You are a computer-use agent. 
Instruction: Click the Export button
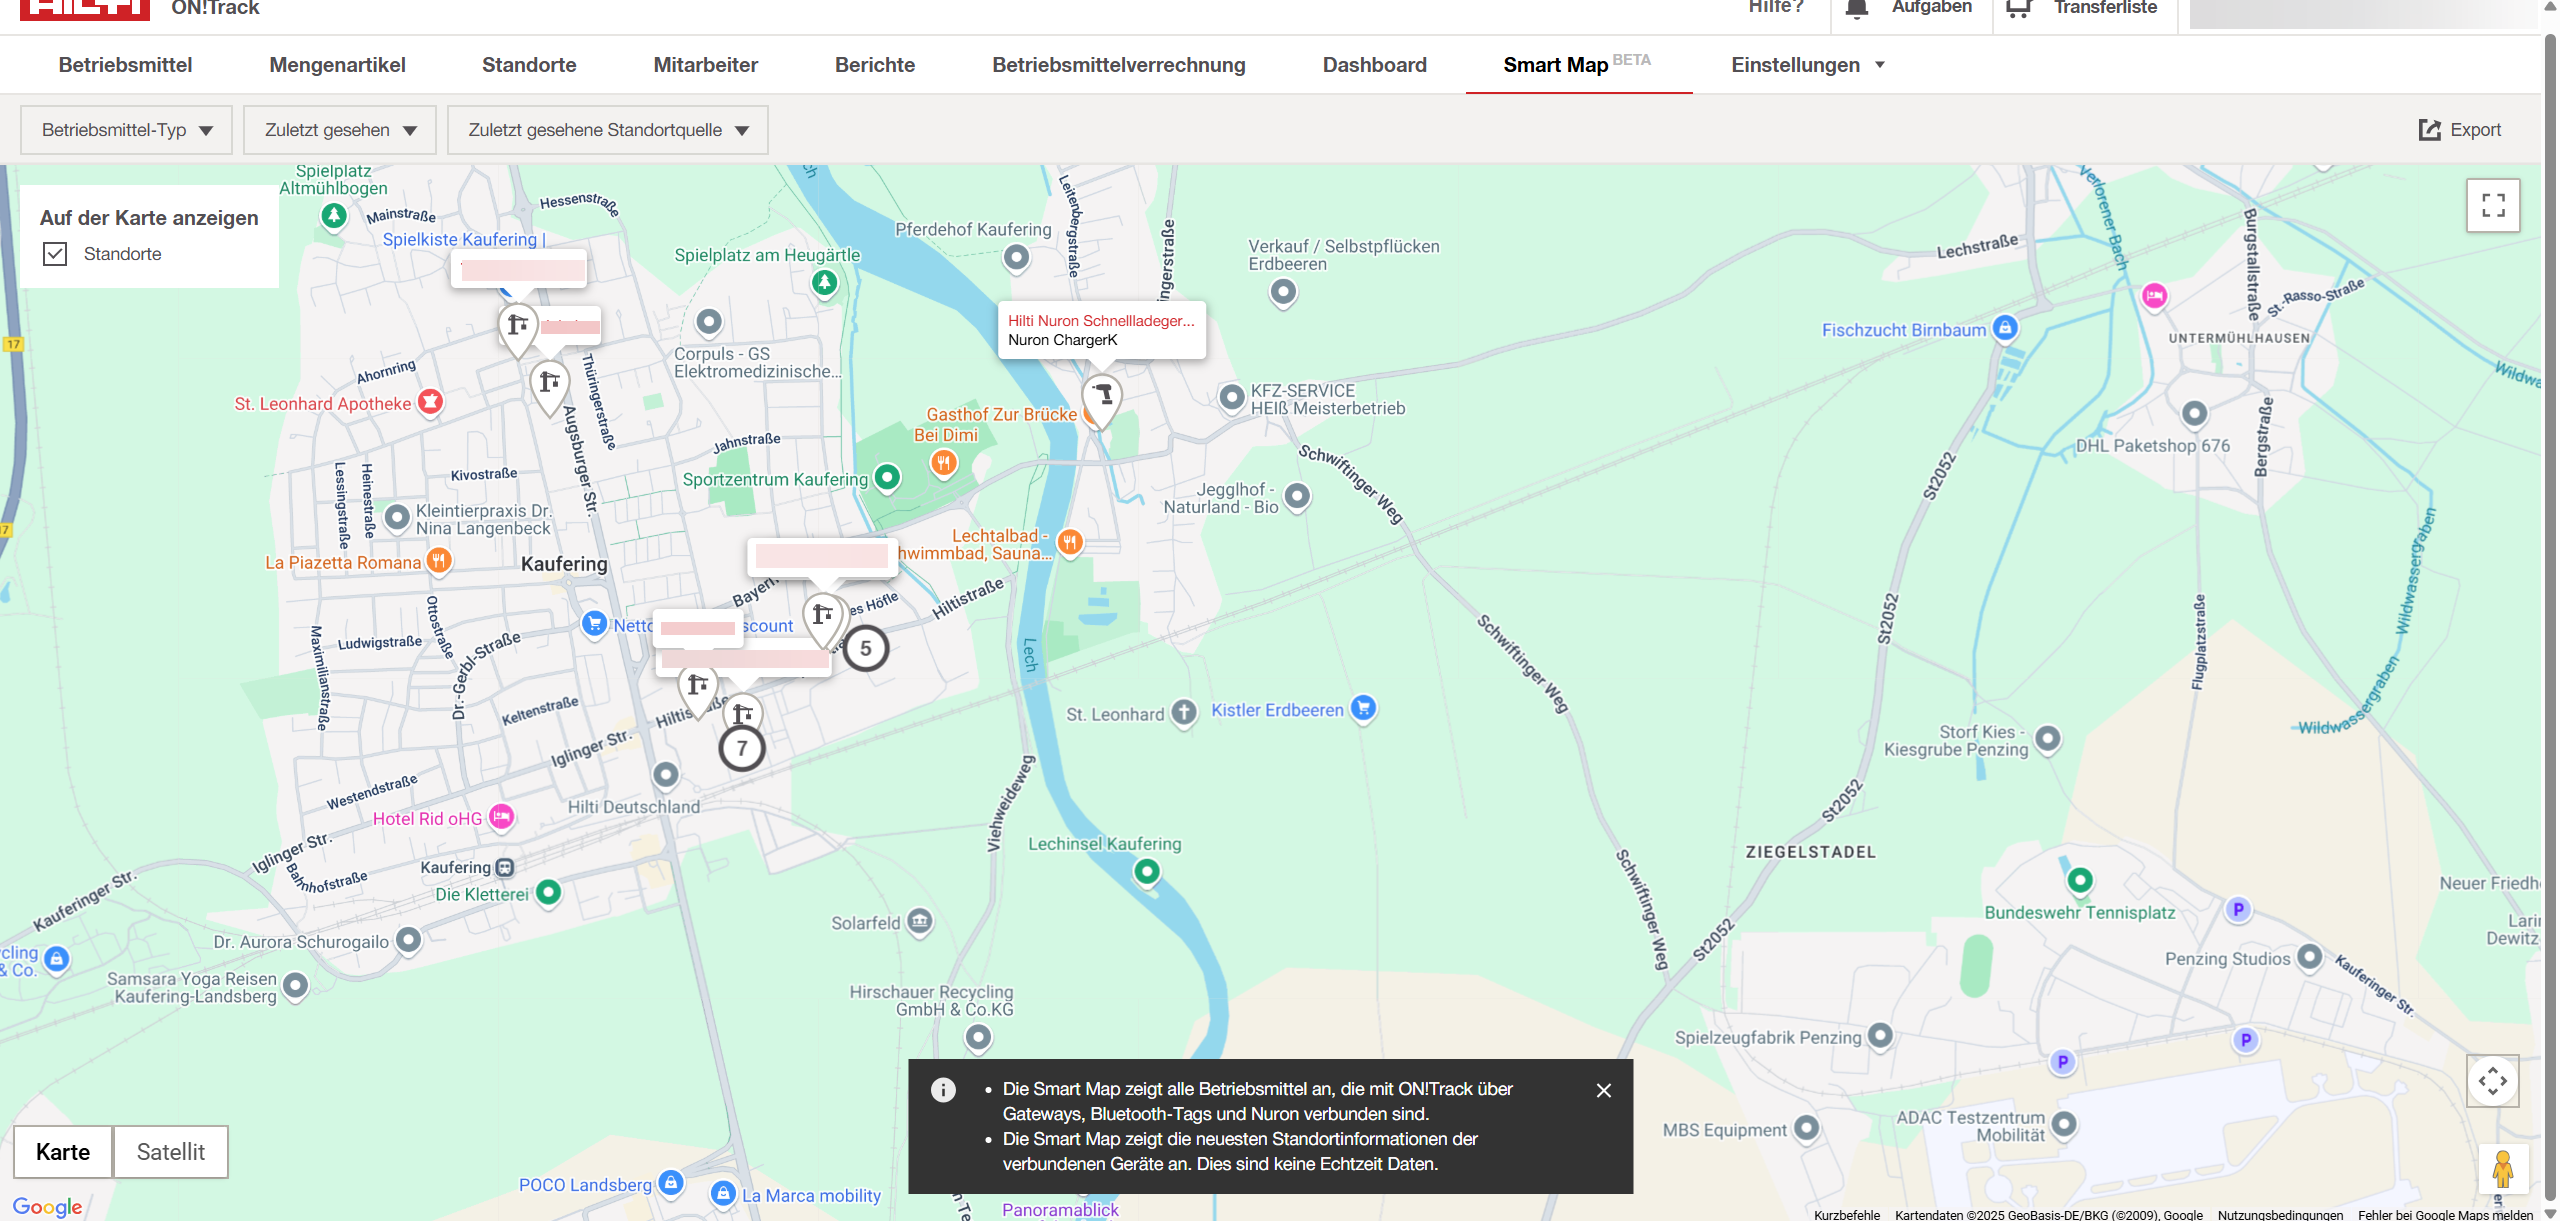pyautogui.click(x=2460, y=130)
